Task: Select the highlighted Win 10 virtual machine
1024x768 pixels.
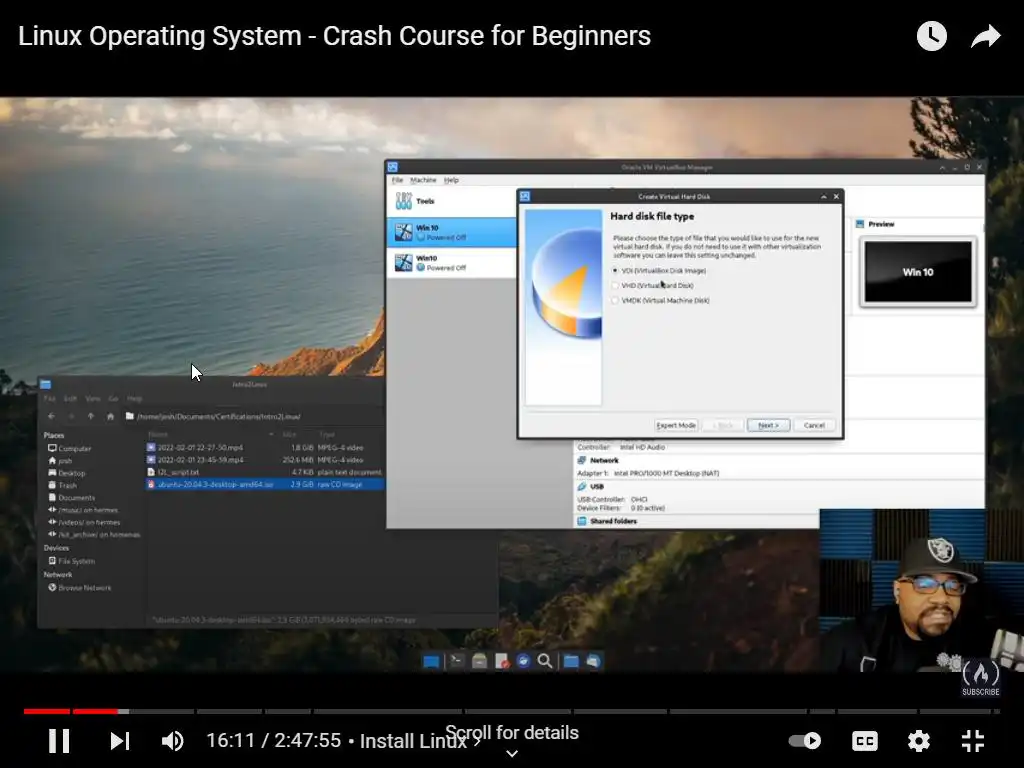Action: pos(452,232)
